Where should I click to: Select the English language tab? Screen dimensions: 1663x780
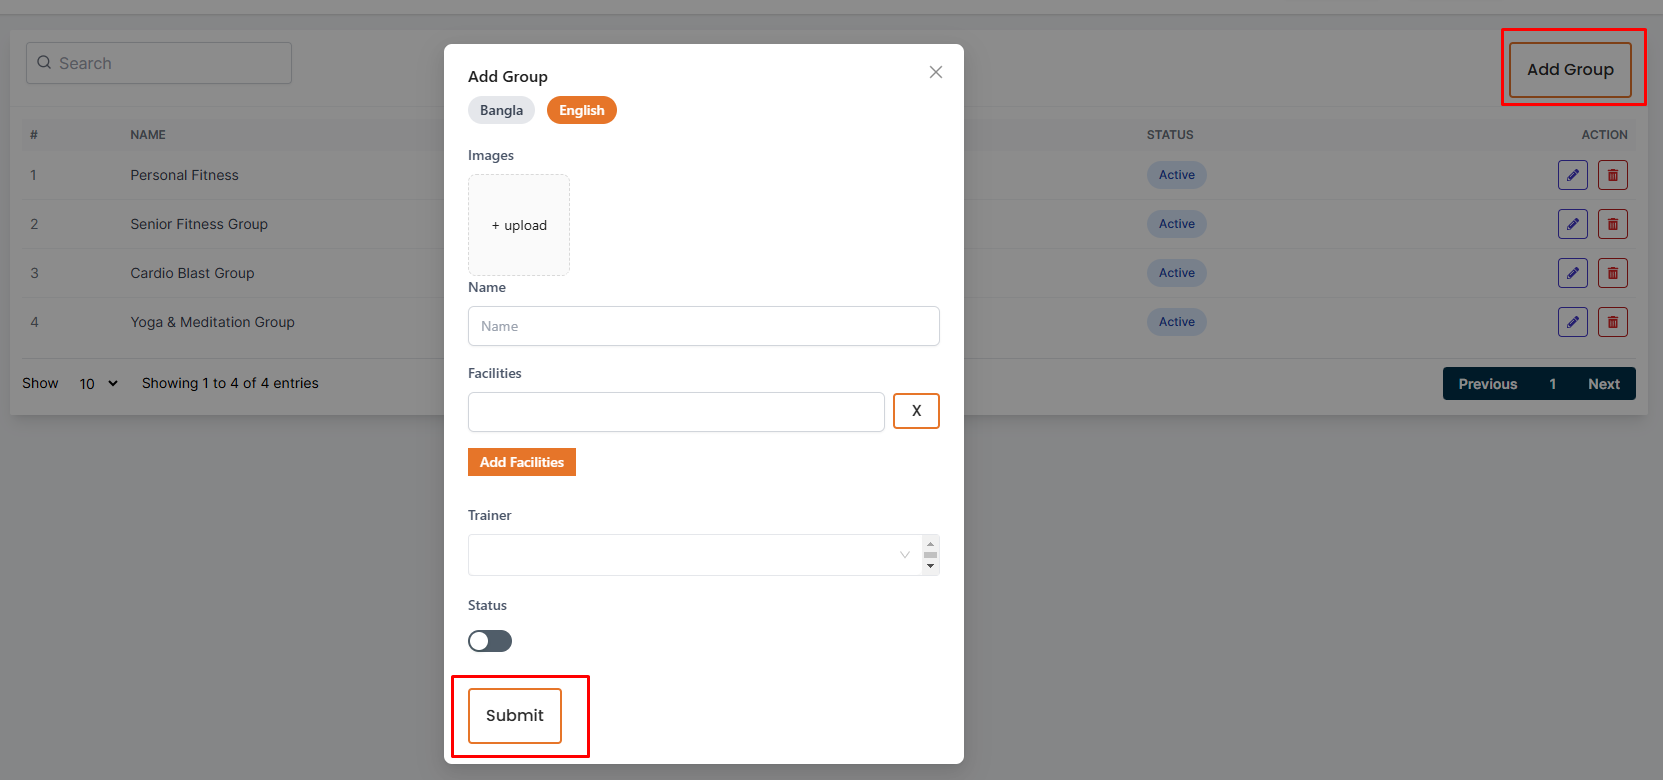tap(581, 110)
